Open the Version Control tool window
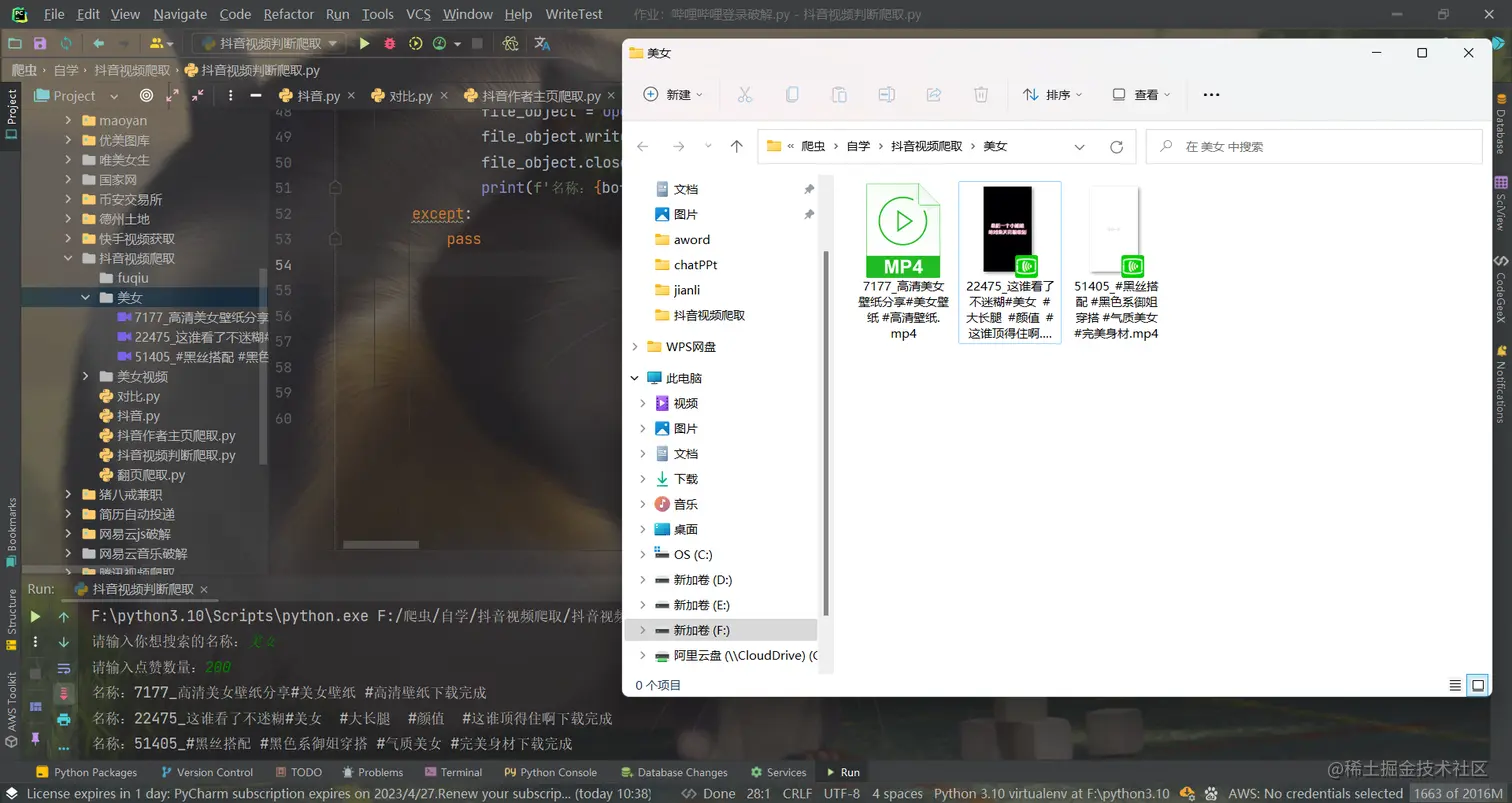The image size is (1512, 803). (206, 772)
